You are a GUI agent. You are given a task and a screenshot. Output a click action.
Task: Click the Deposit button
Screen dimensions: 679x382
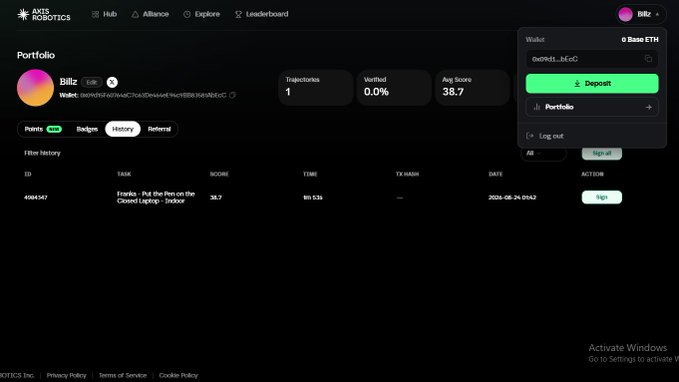592,84
